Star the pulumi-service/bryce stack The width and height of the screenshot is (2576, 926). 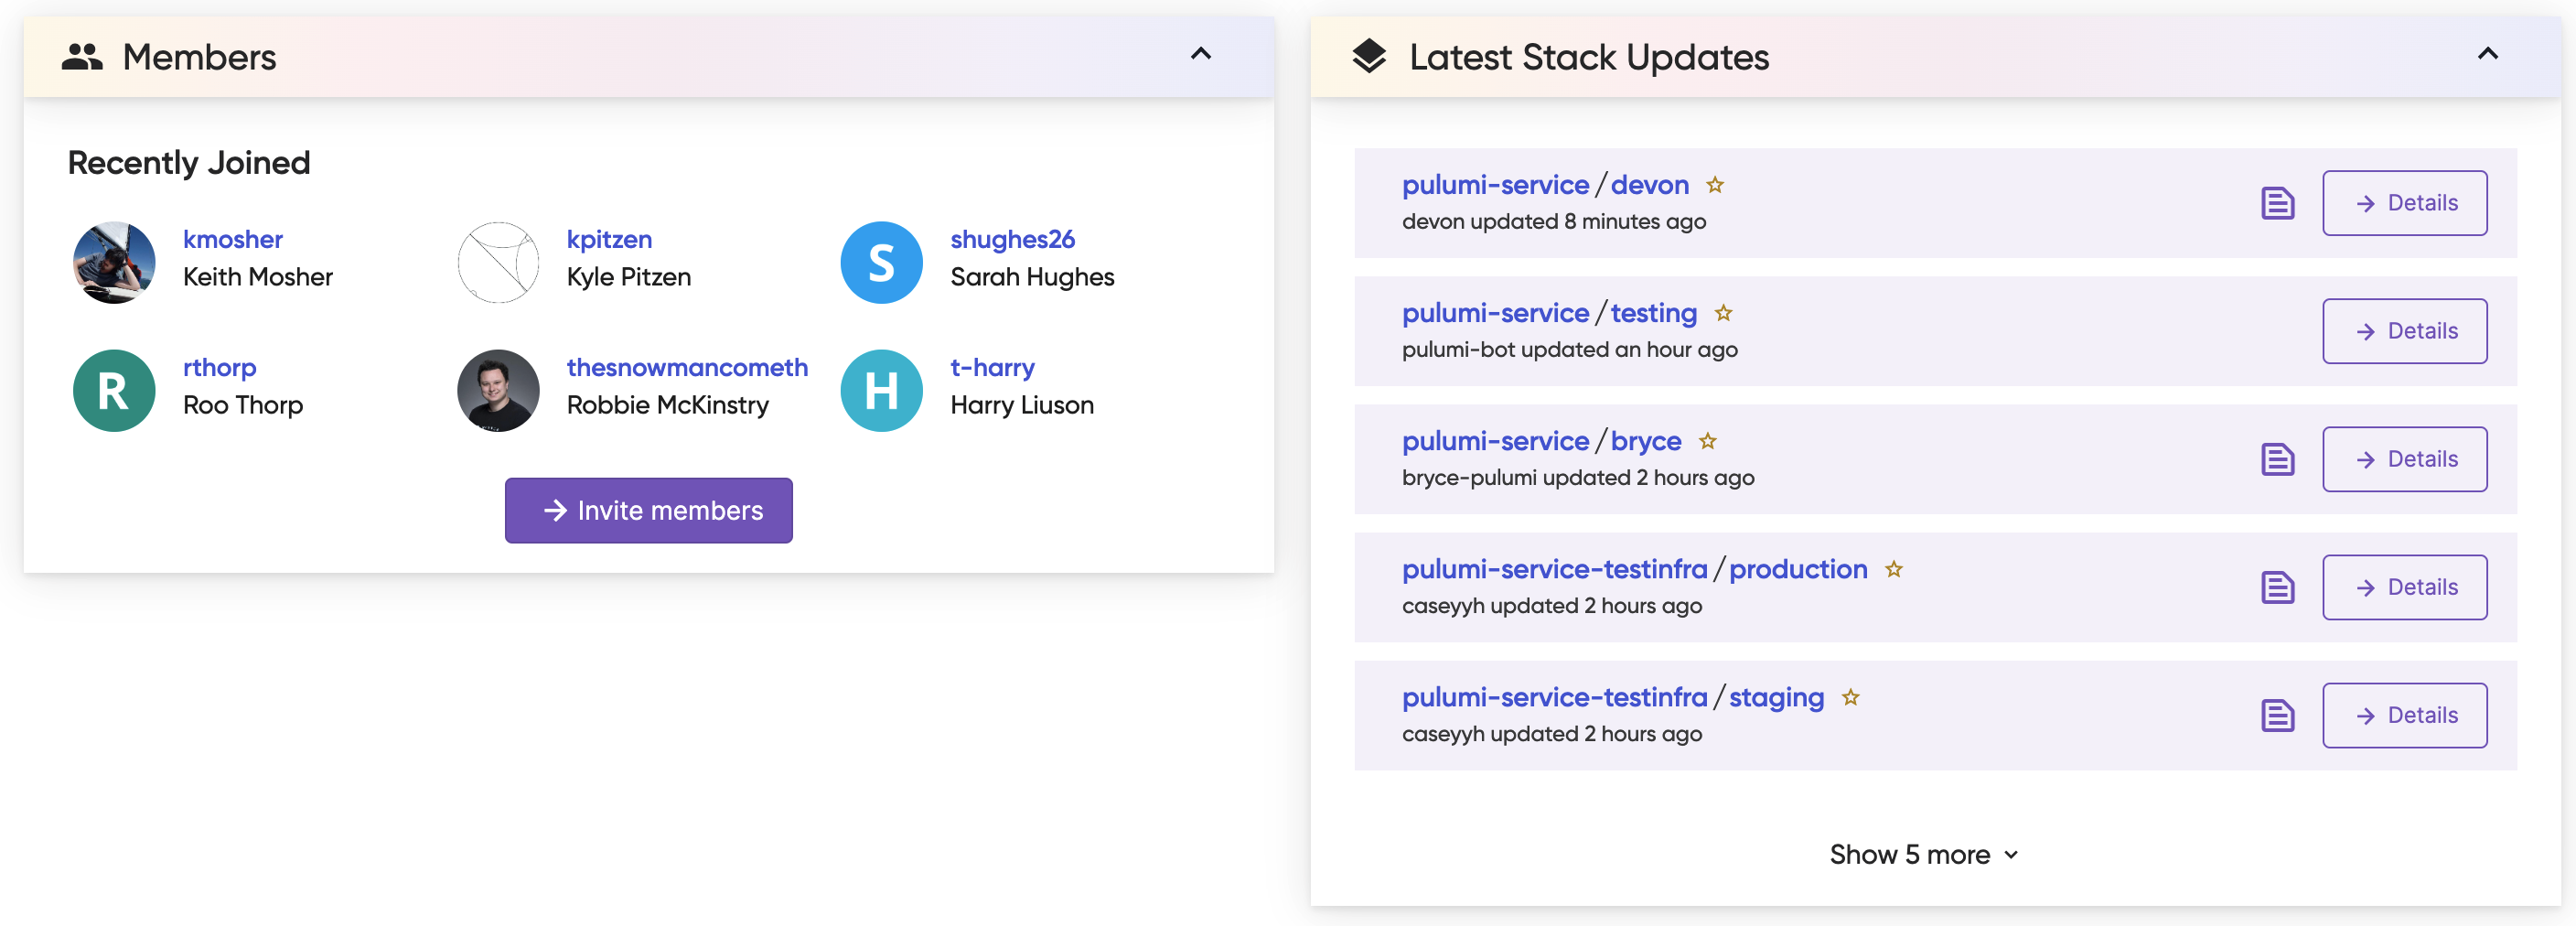tap(1708, 441)
